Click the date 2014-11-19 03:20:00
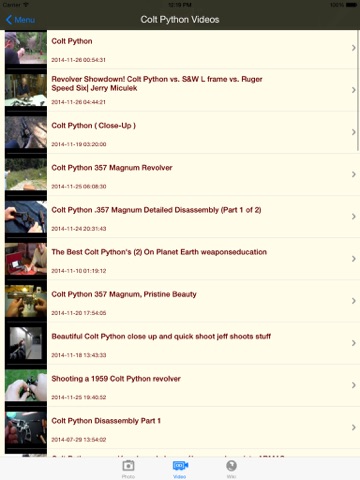The height and width of the screenshot is (480, 360). click(79, 144)
